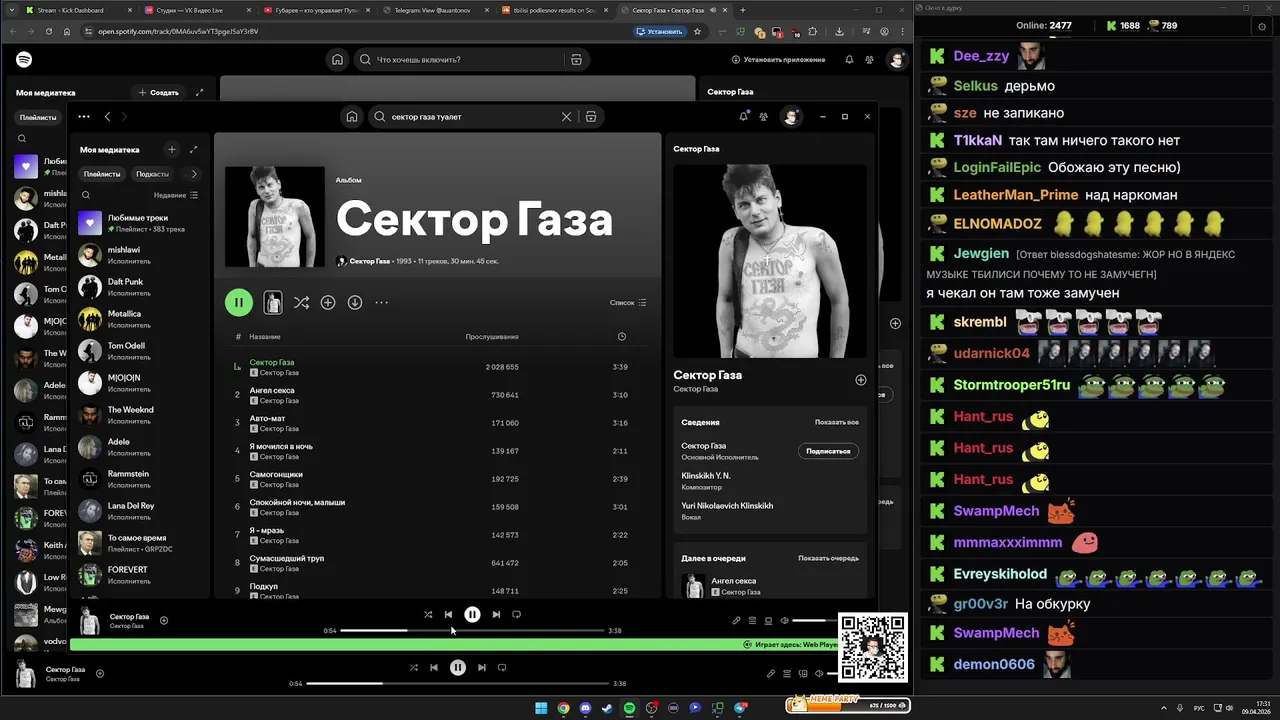Screen dimensions: 1280x720
Task: Open lyrics microphone icon in front player bar
Action: [737, 620]
